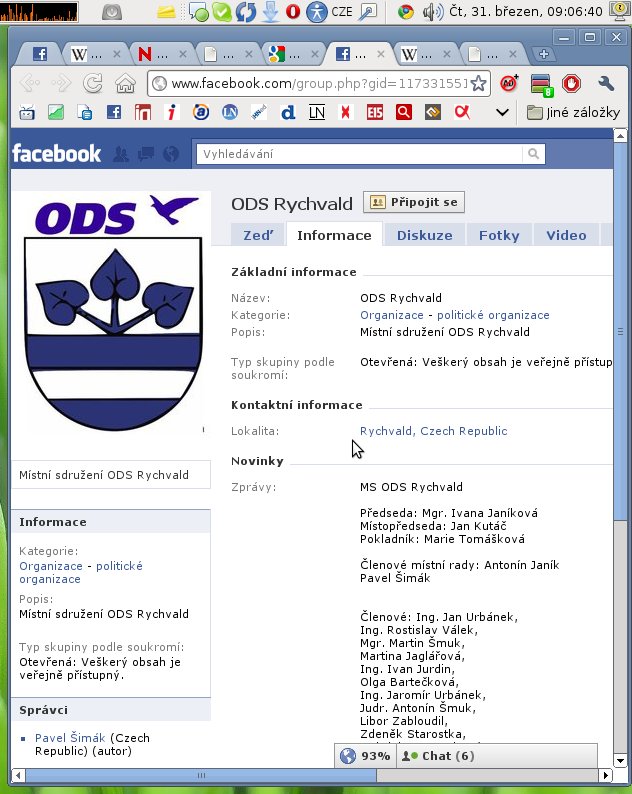Bookmark this page with the star icon
632x794 pixels.
(478, 84)
